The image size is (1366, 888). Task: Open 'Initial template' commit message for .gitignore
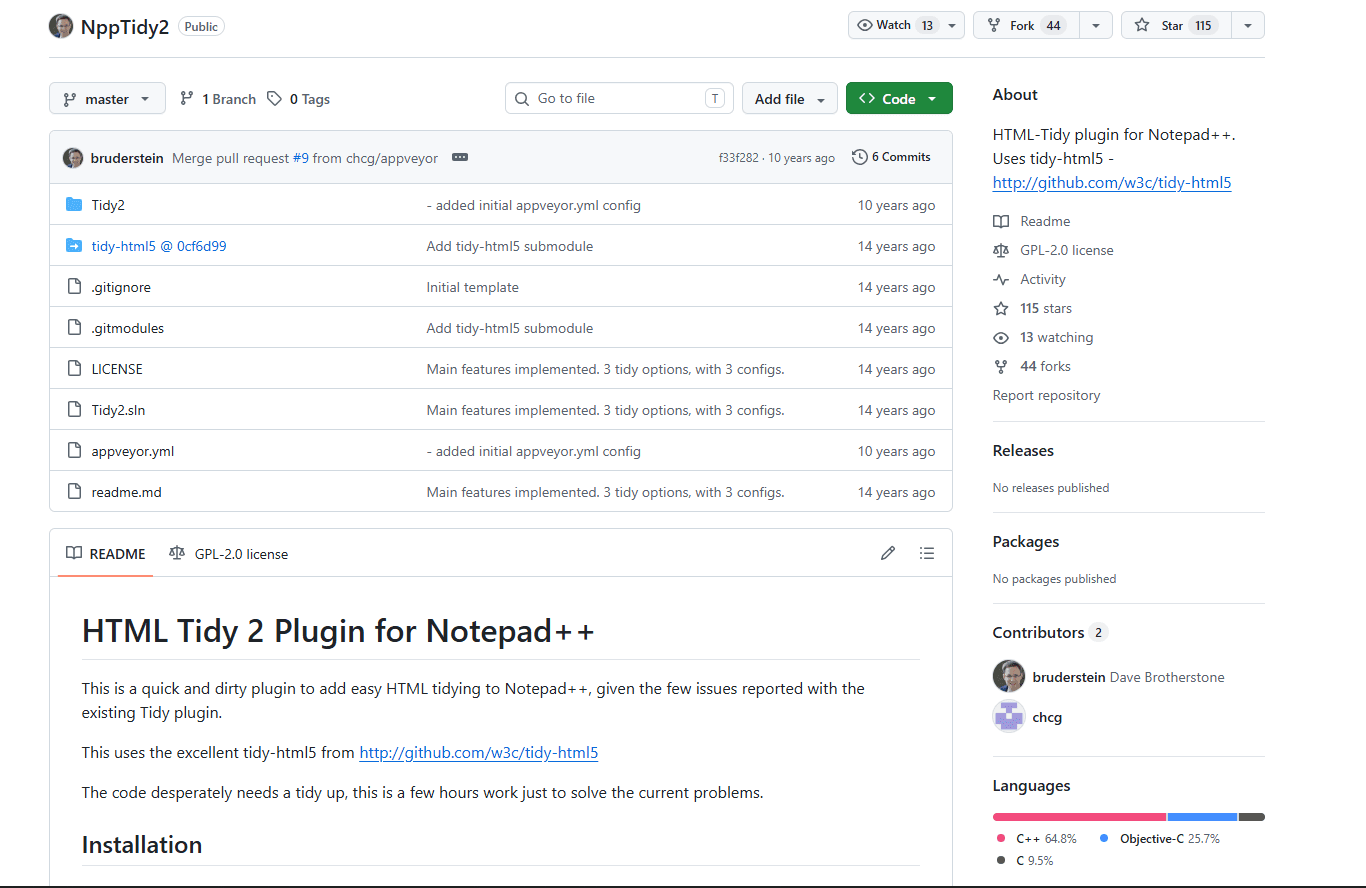coord(473,287)
